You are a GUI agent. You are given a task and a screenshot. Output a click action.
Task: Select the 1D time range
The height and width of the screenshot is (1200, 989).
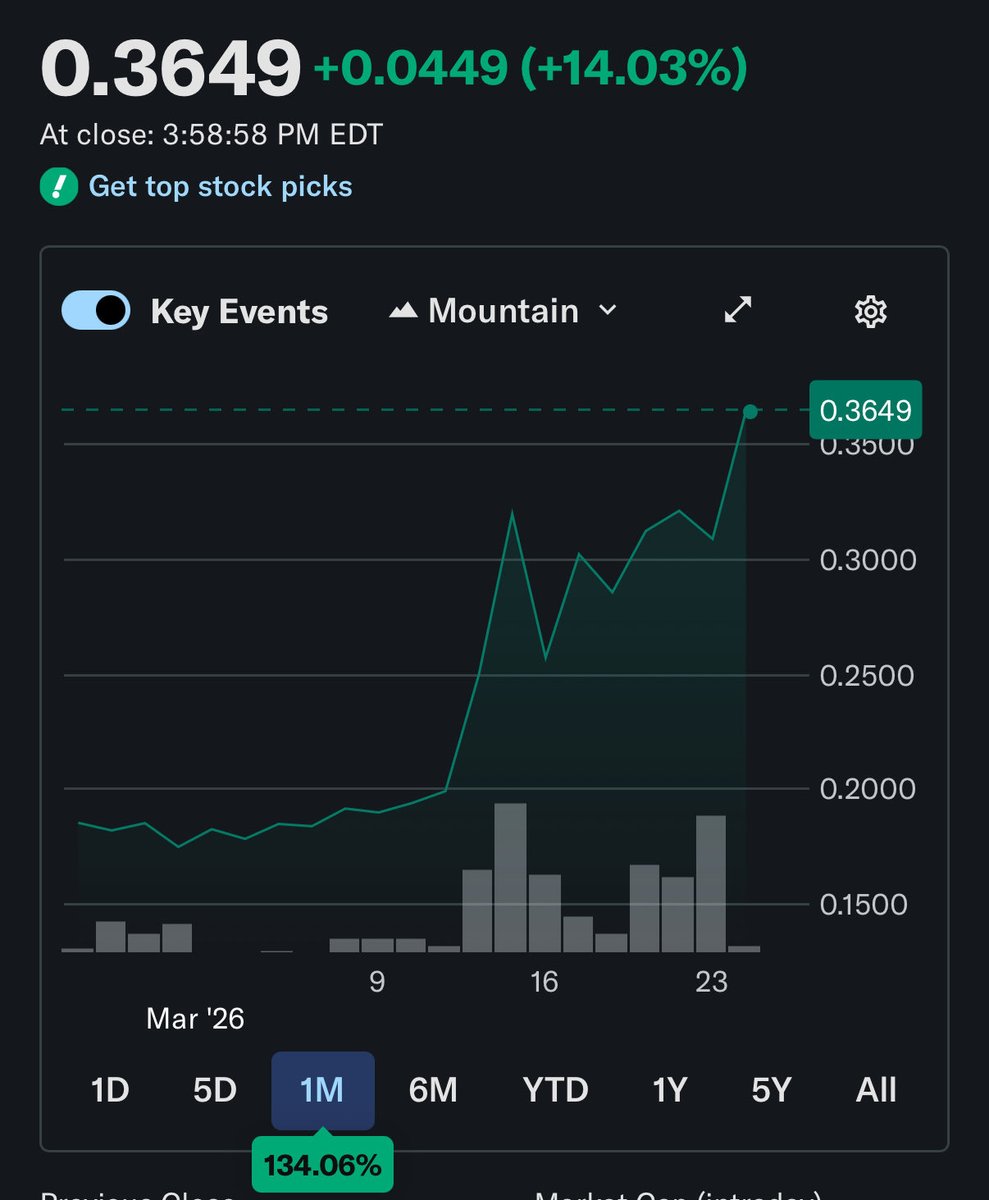point(110,1089)
